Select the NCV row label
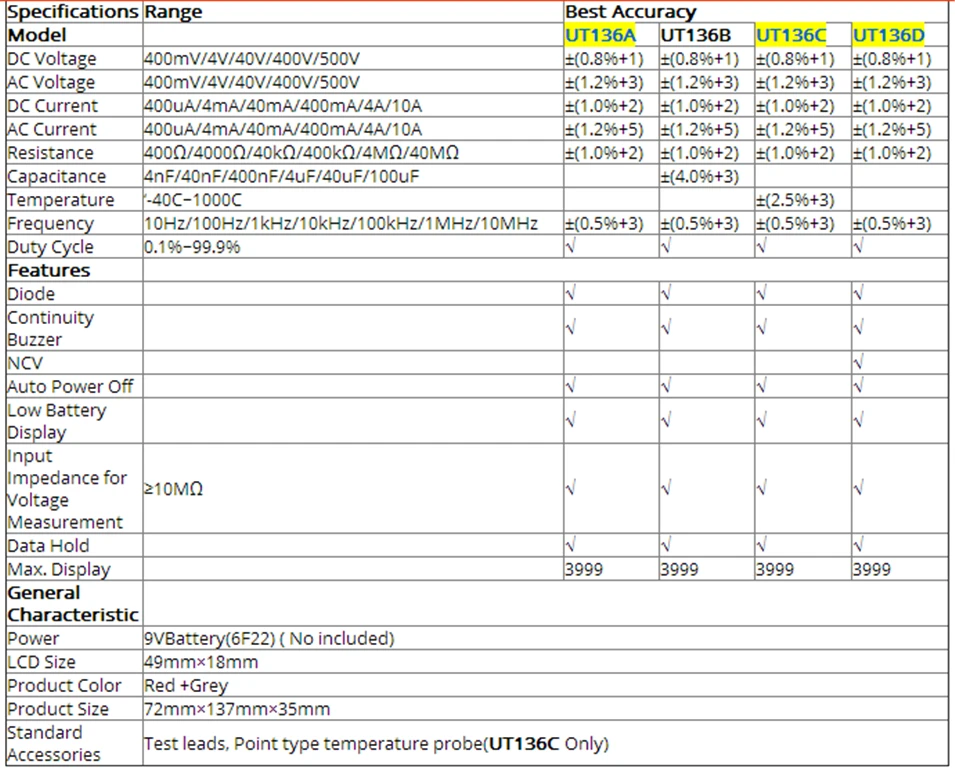 [25, 363]
